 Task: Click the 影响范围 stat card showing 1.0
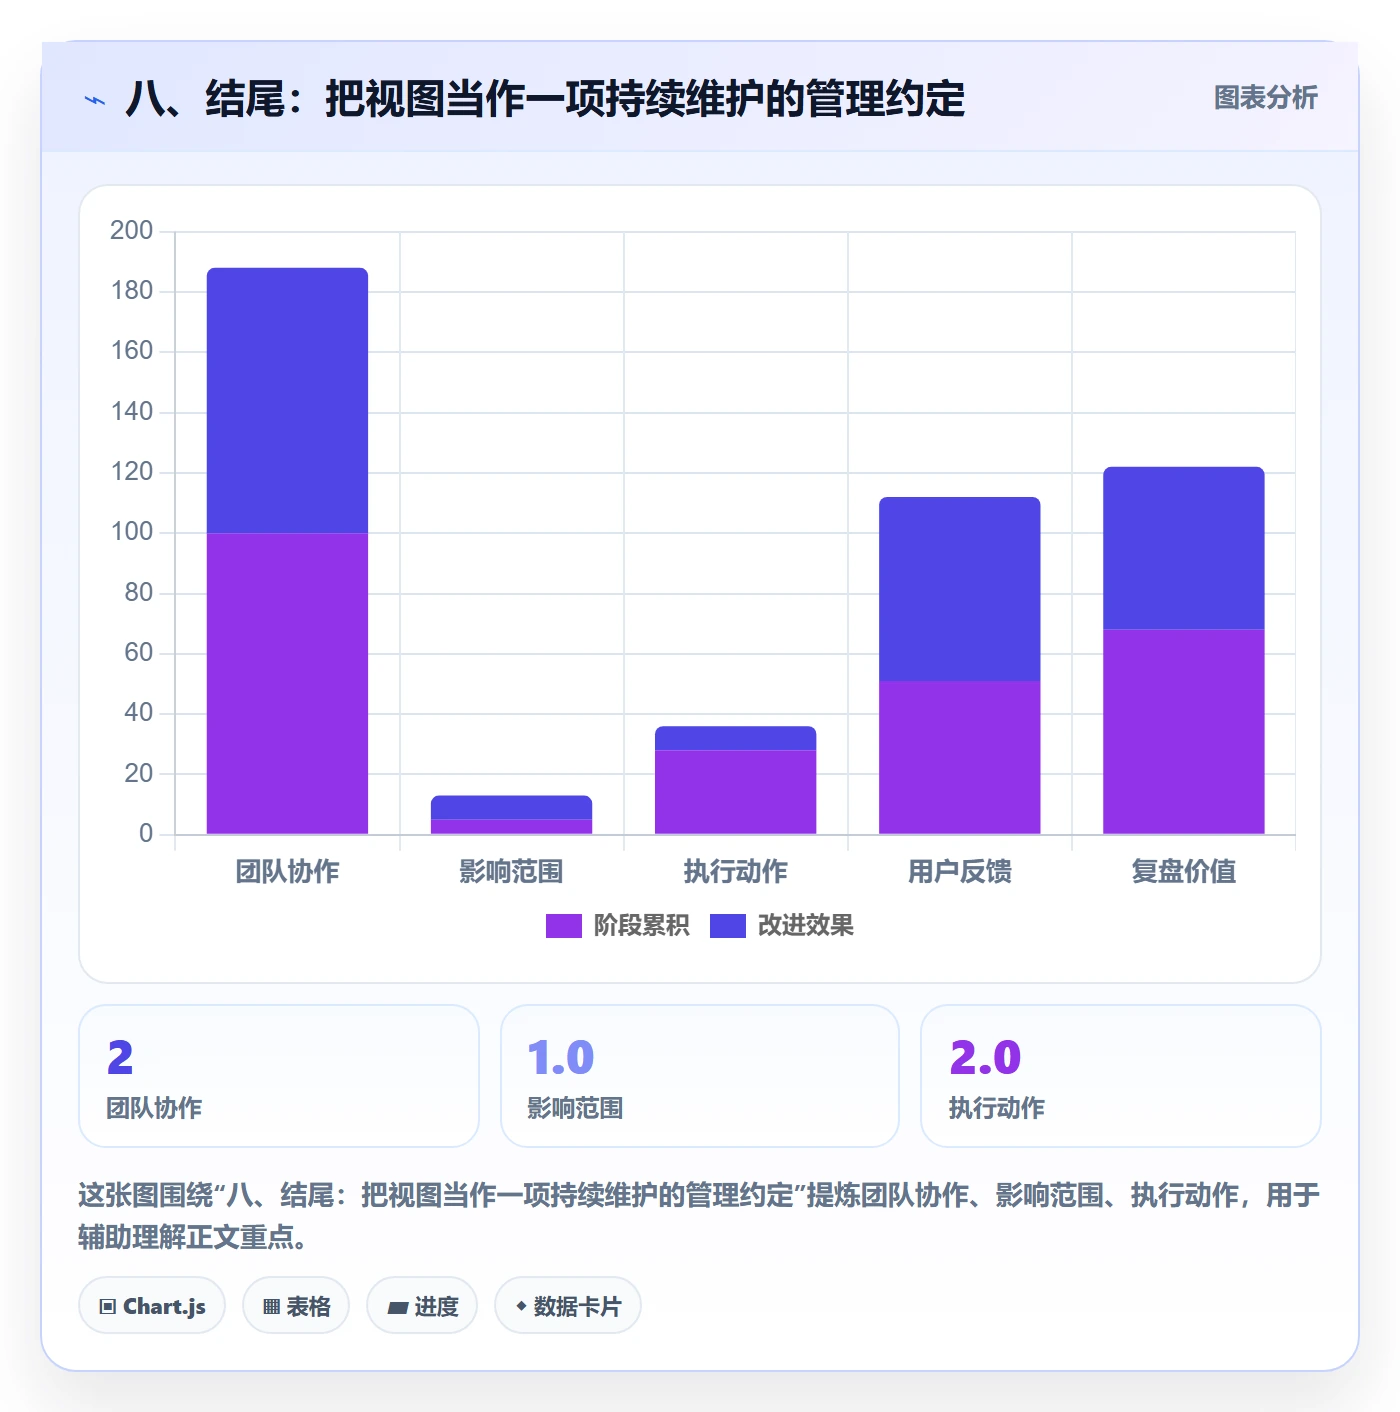[700, 1076]
